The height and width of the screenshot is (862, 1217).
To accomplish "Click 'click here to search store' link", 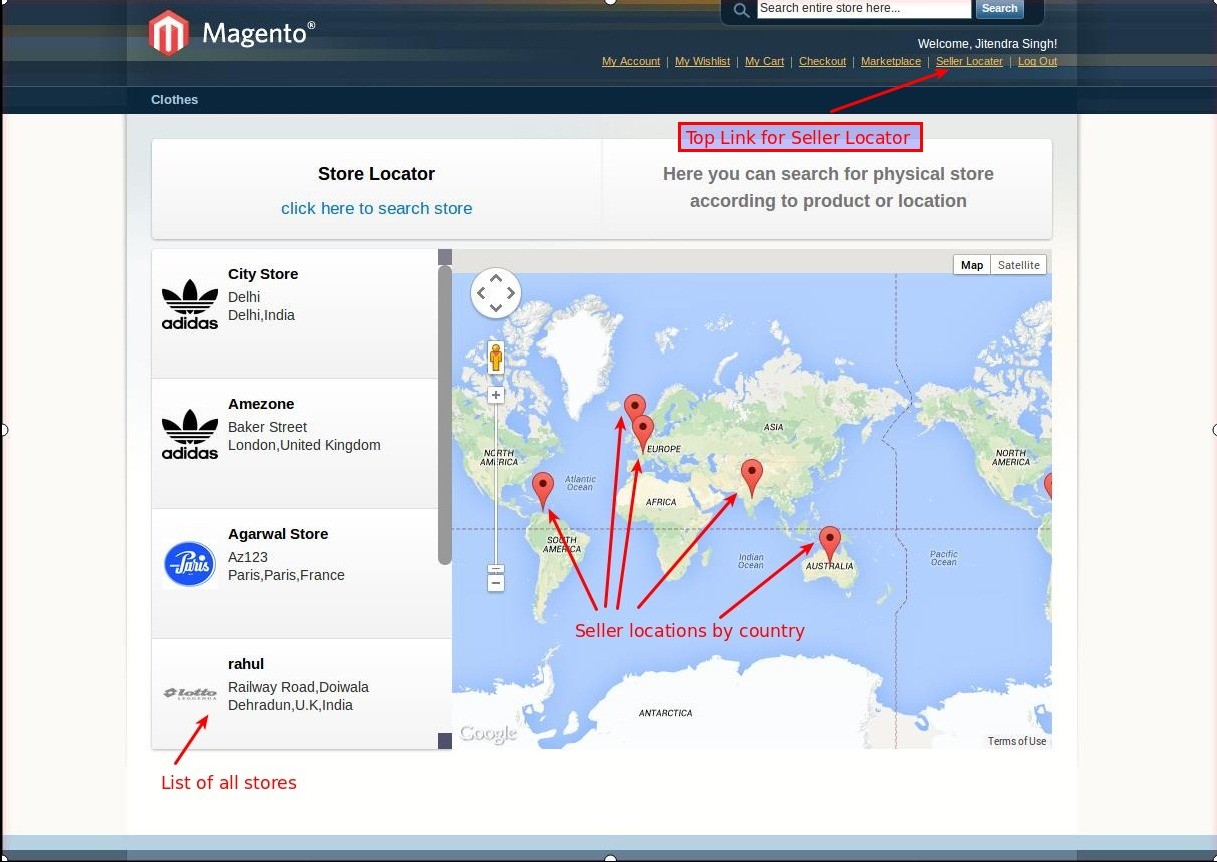I will pyautogui.click(x=376, y=208).
